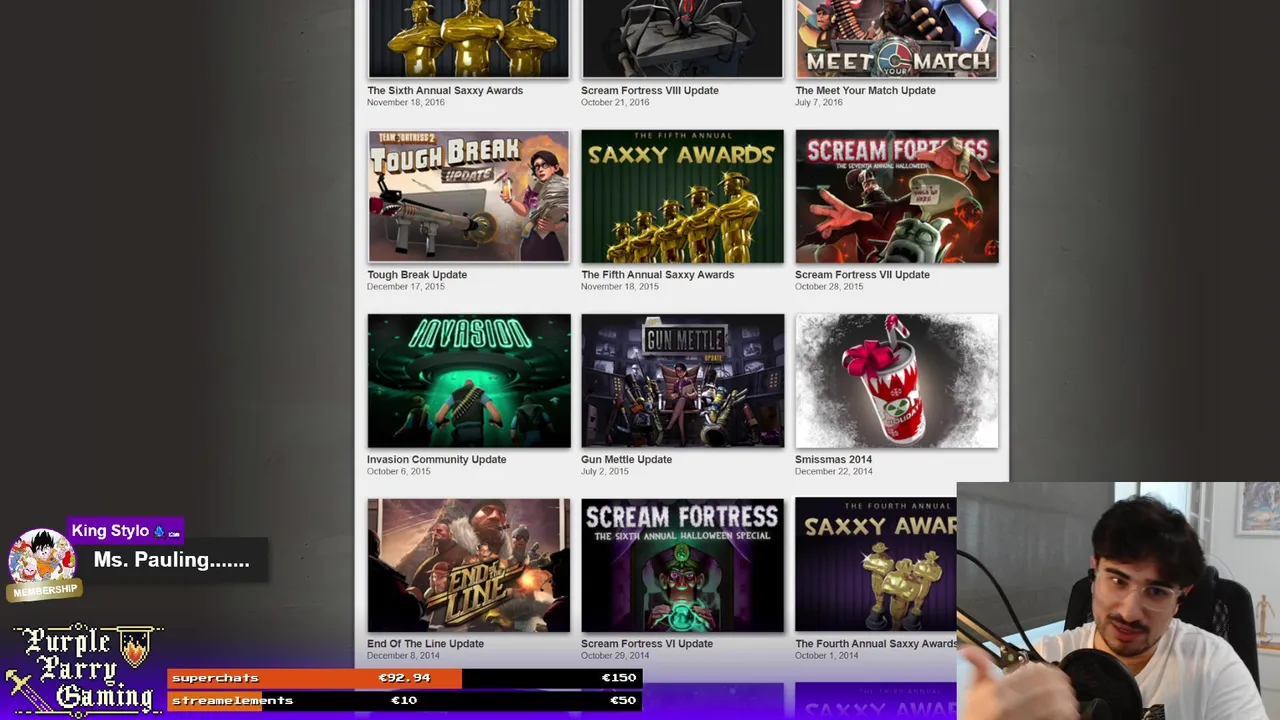Click the December 22, 2014 date
The height and width of the screenshot is (720, 1280).
pos(834,471)
